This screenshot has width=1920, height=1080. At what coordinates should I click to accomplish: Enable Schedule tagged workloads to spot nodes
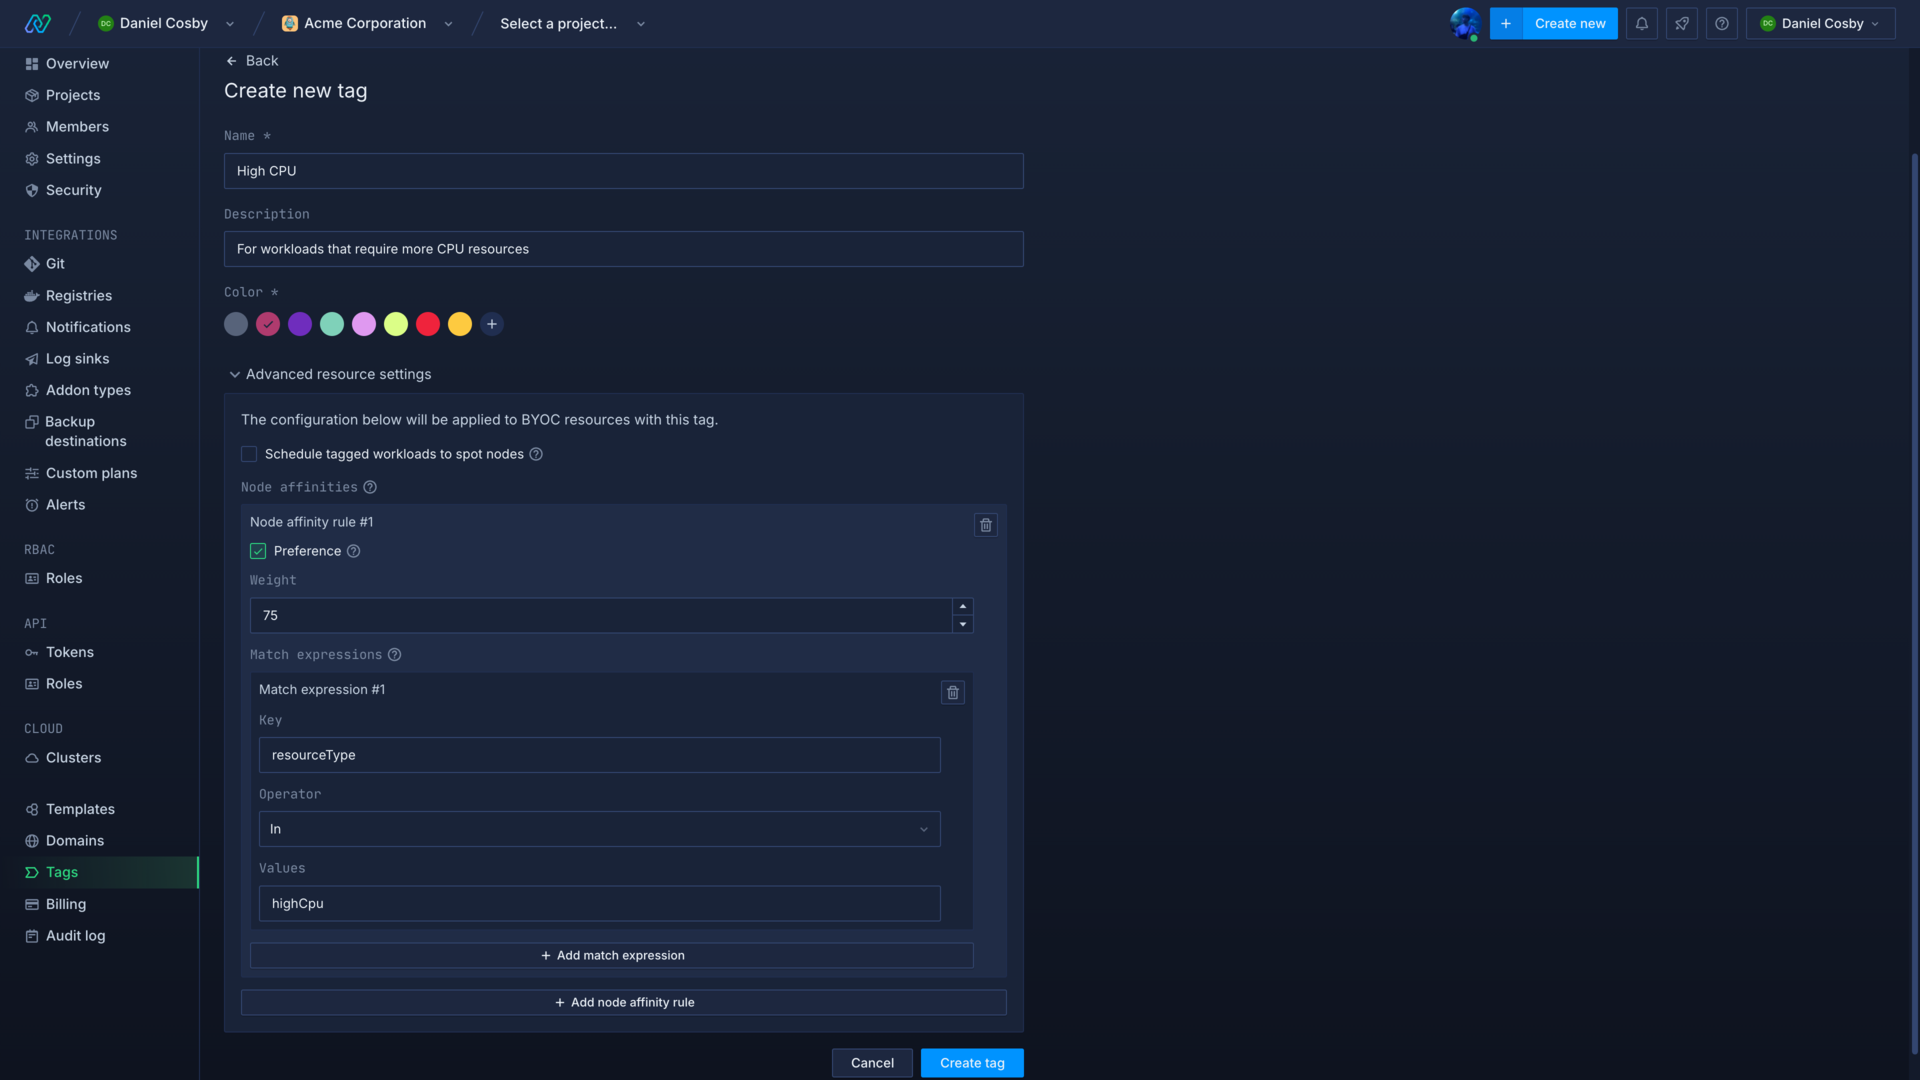[x=249, y=454]
